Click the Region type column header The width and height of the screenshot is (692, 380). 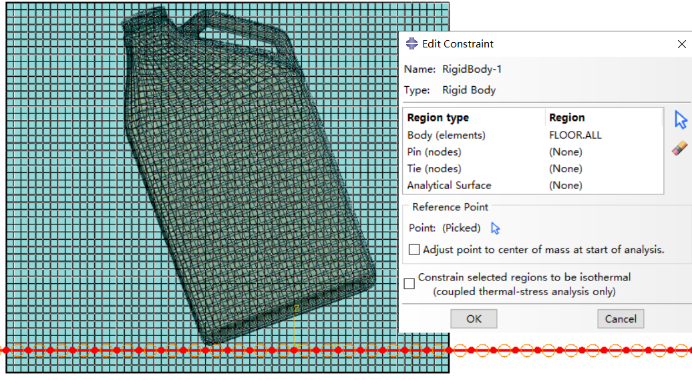pos(438,118)
